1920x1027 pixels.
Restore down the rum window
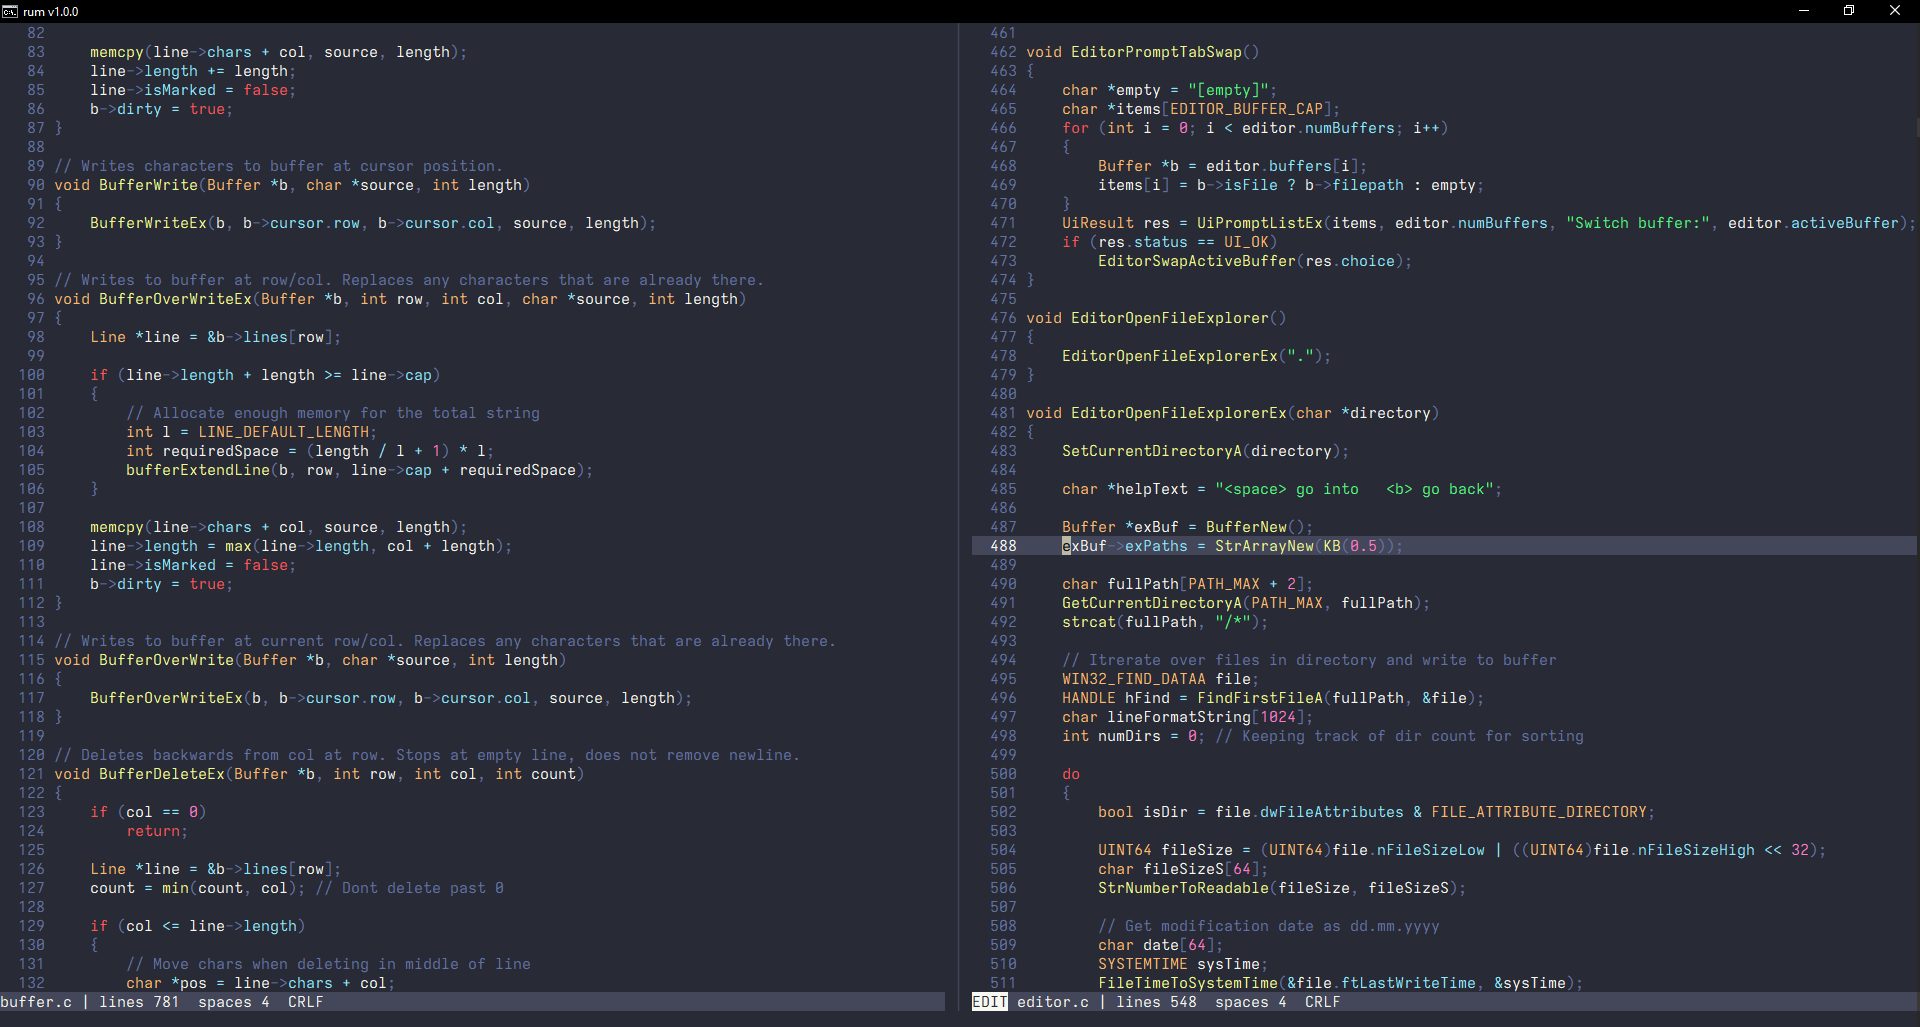pyautogui.click(x=1849, y=11)
